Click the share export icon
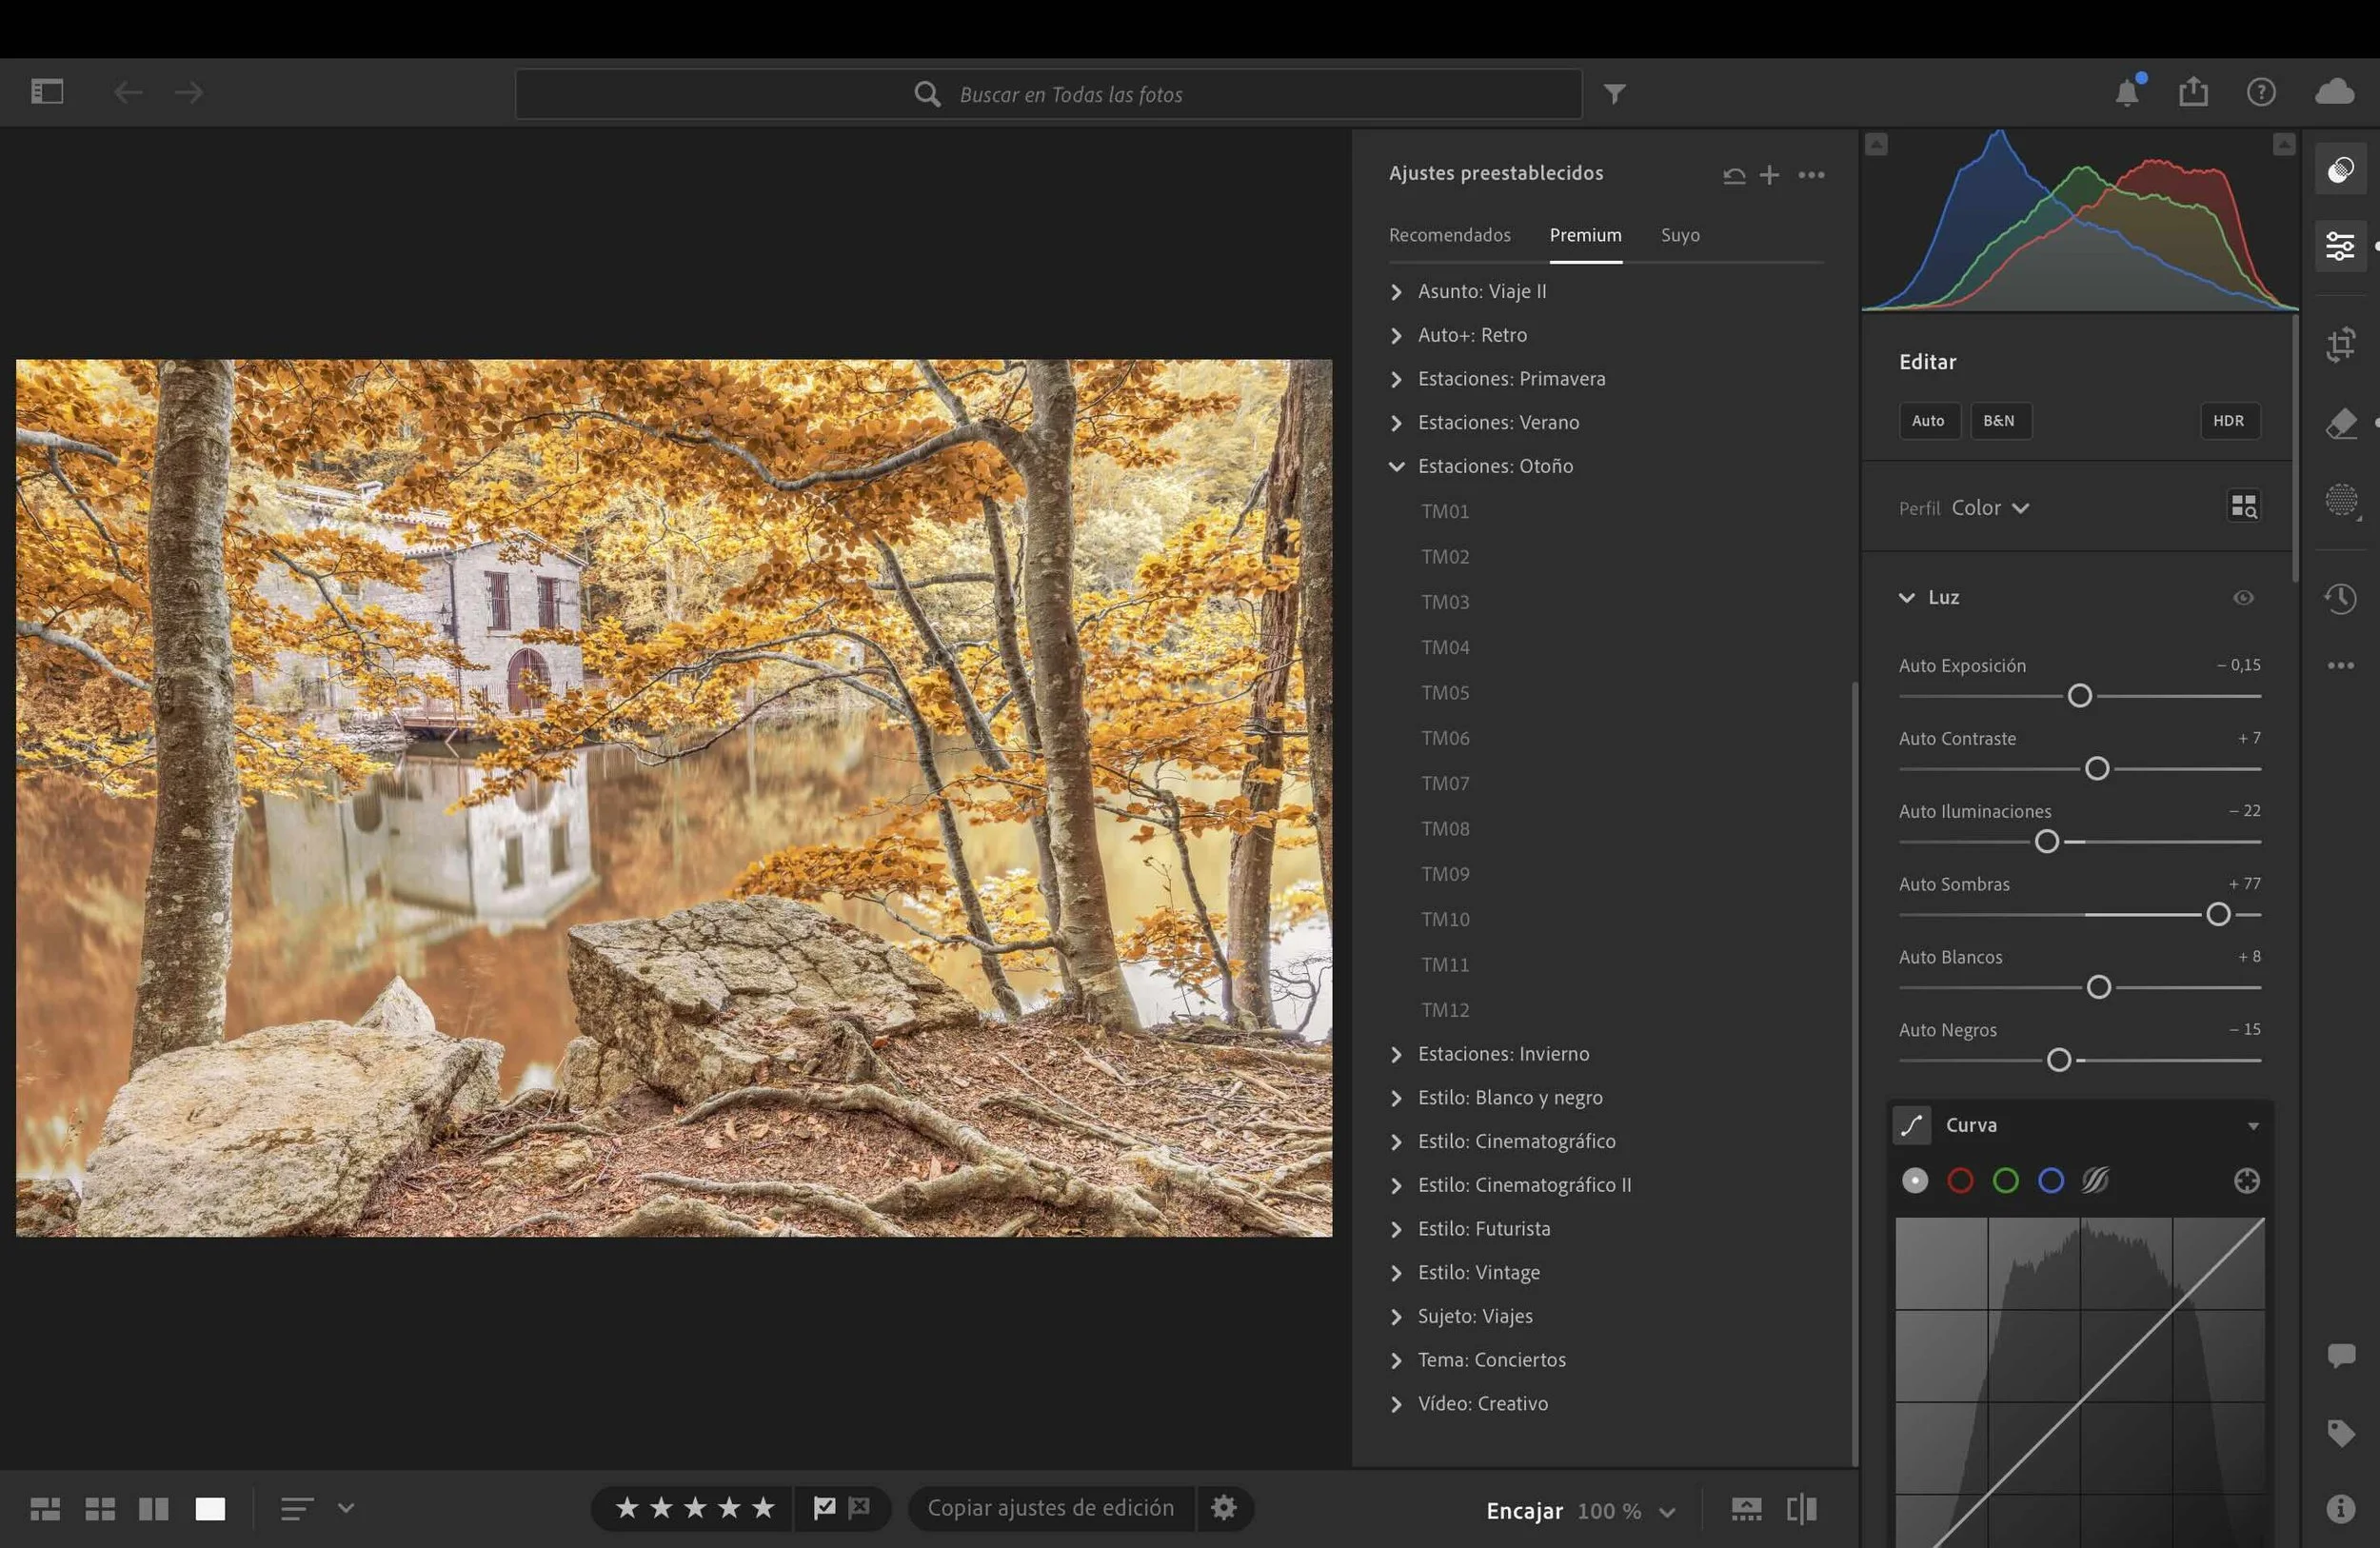Image resolution: width=2380 pixels, height=1548 pixels. [x=2193, y=92]
